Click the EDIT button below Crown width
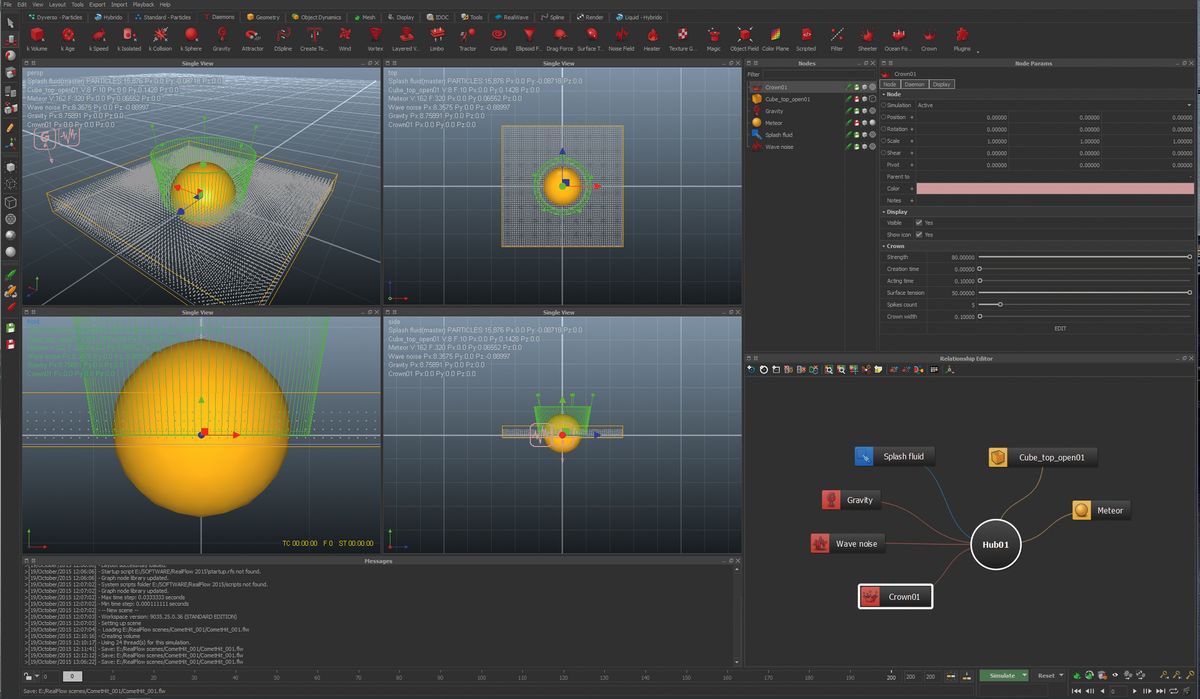 pyautogui.click(x=1061, y=327)
